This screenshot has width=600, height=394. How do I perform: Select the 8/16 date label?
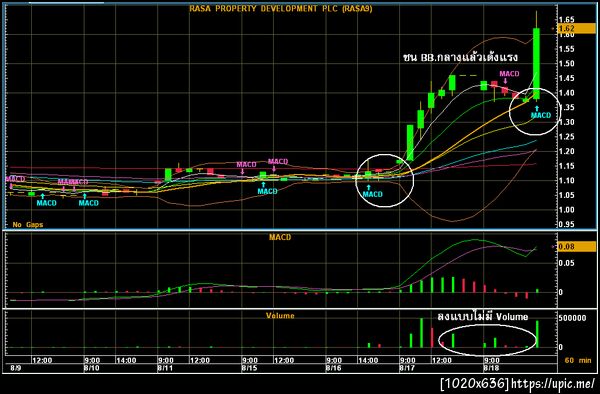[x=333, y=369]
